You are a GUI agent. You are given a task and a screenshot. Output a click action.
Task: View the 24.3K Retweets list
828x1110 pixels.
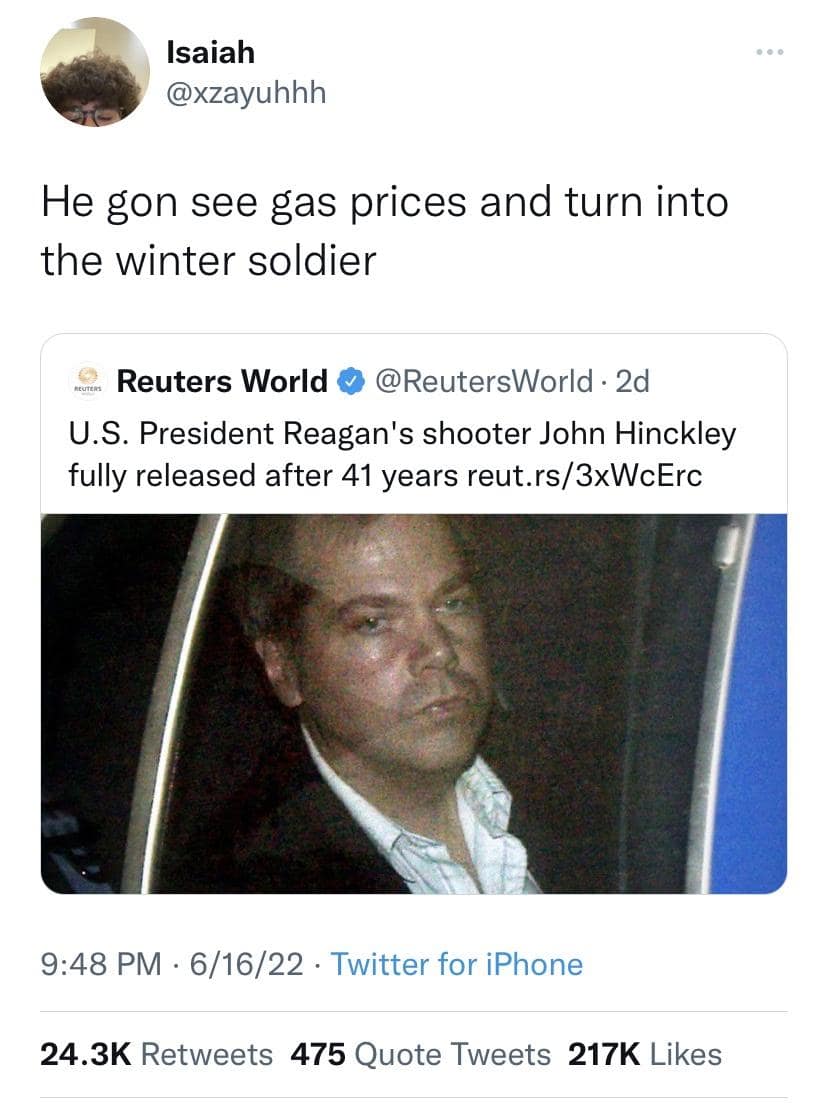pos(155,1053)
